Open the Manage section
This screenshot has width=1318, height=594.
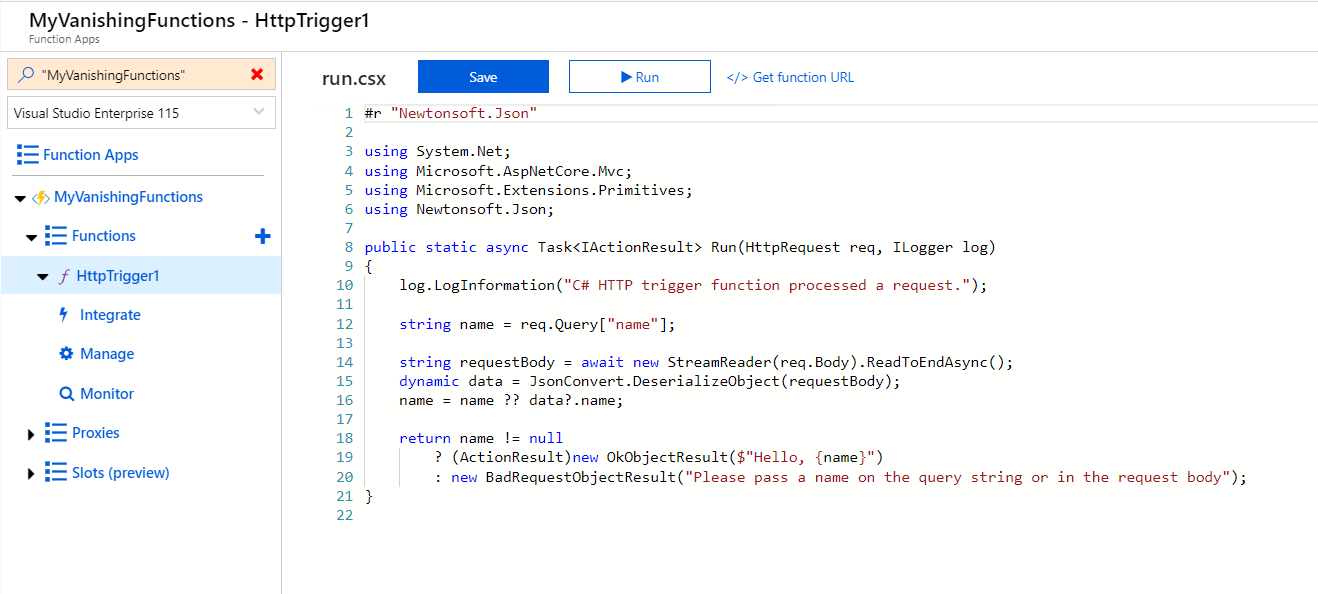(107, 354)
